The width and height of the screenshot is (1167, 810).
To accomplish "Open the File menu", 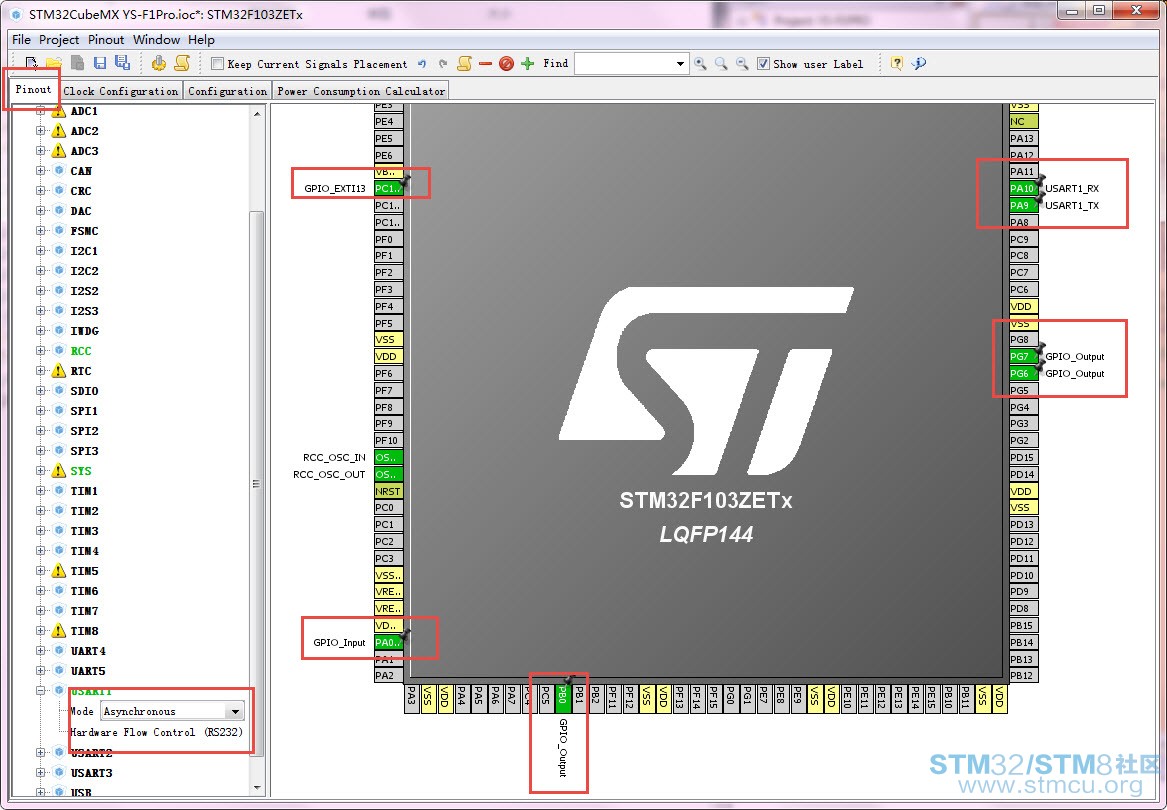I will [22, 39].
